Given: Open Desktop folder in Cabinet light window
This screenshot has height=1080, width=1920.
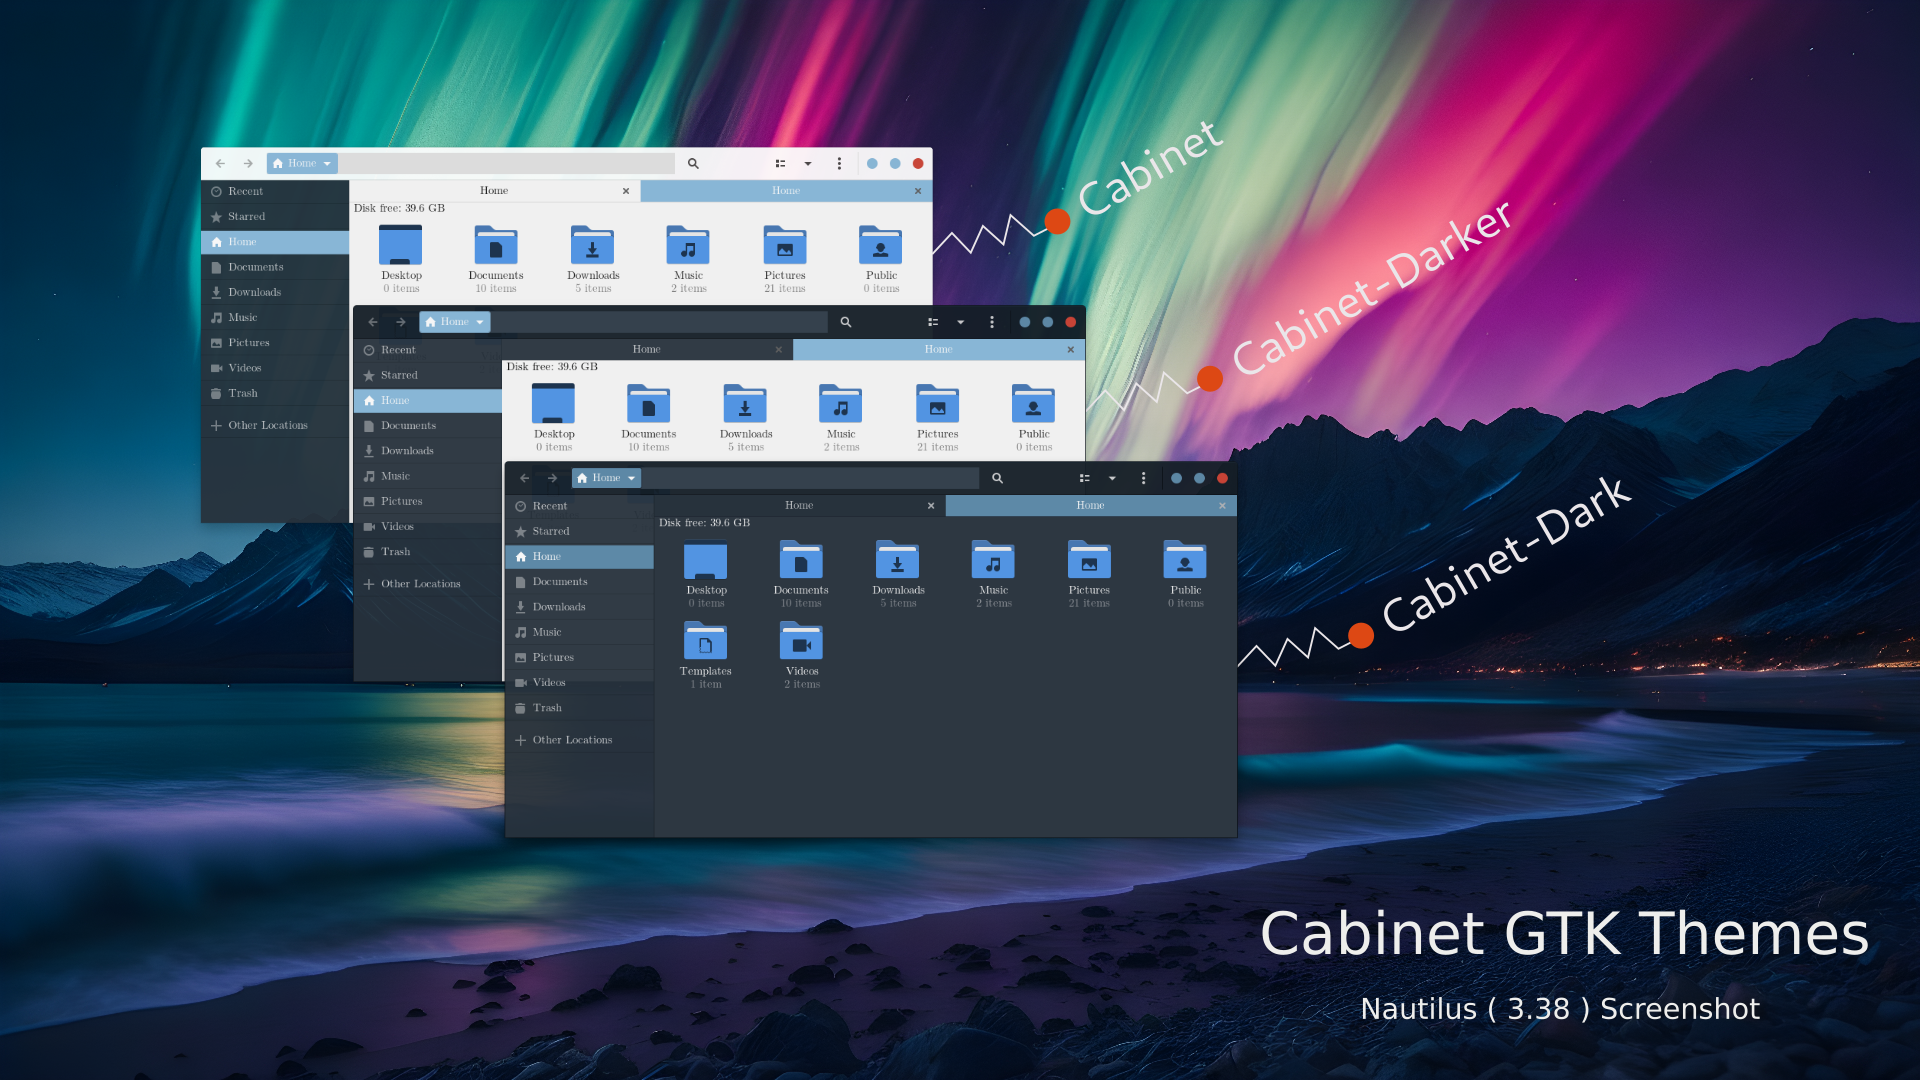Looking at the screenshot, I should 400,245.
